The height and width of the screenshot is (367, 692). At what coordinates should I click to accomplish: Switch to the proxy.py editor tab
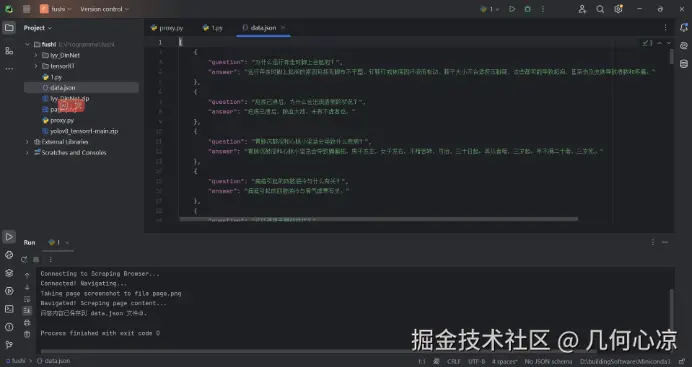point(167,28)
